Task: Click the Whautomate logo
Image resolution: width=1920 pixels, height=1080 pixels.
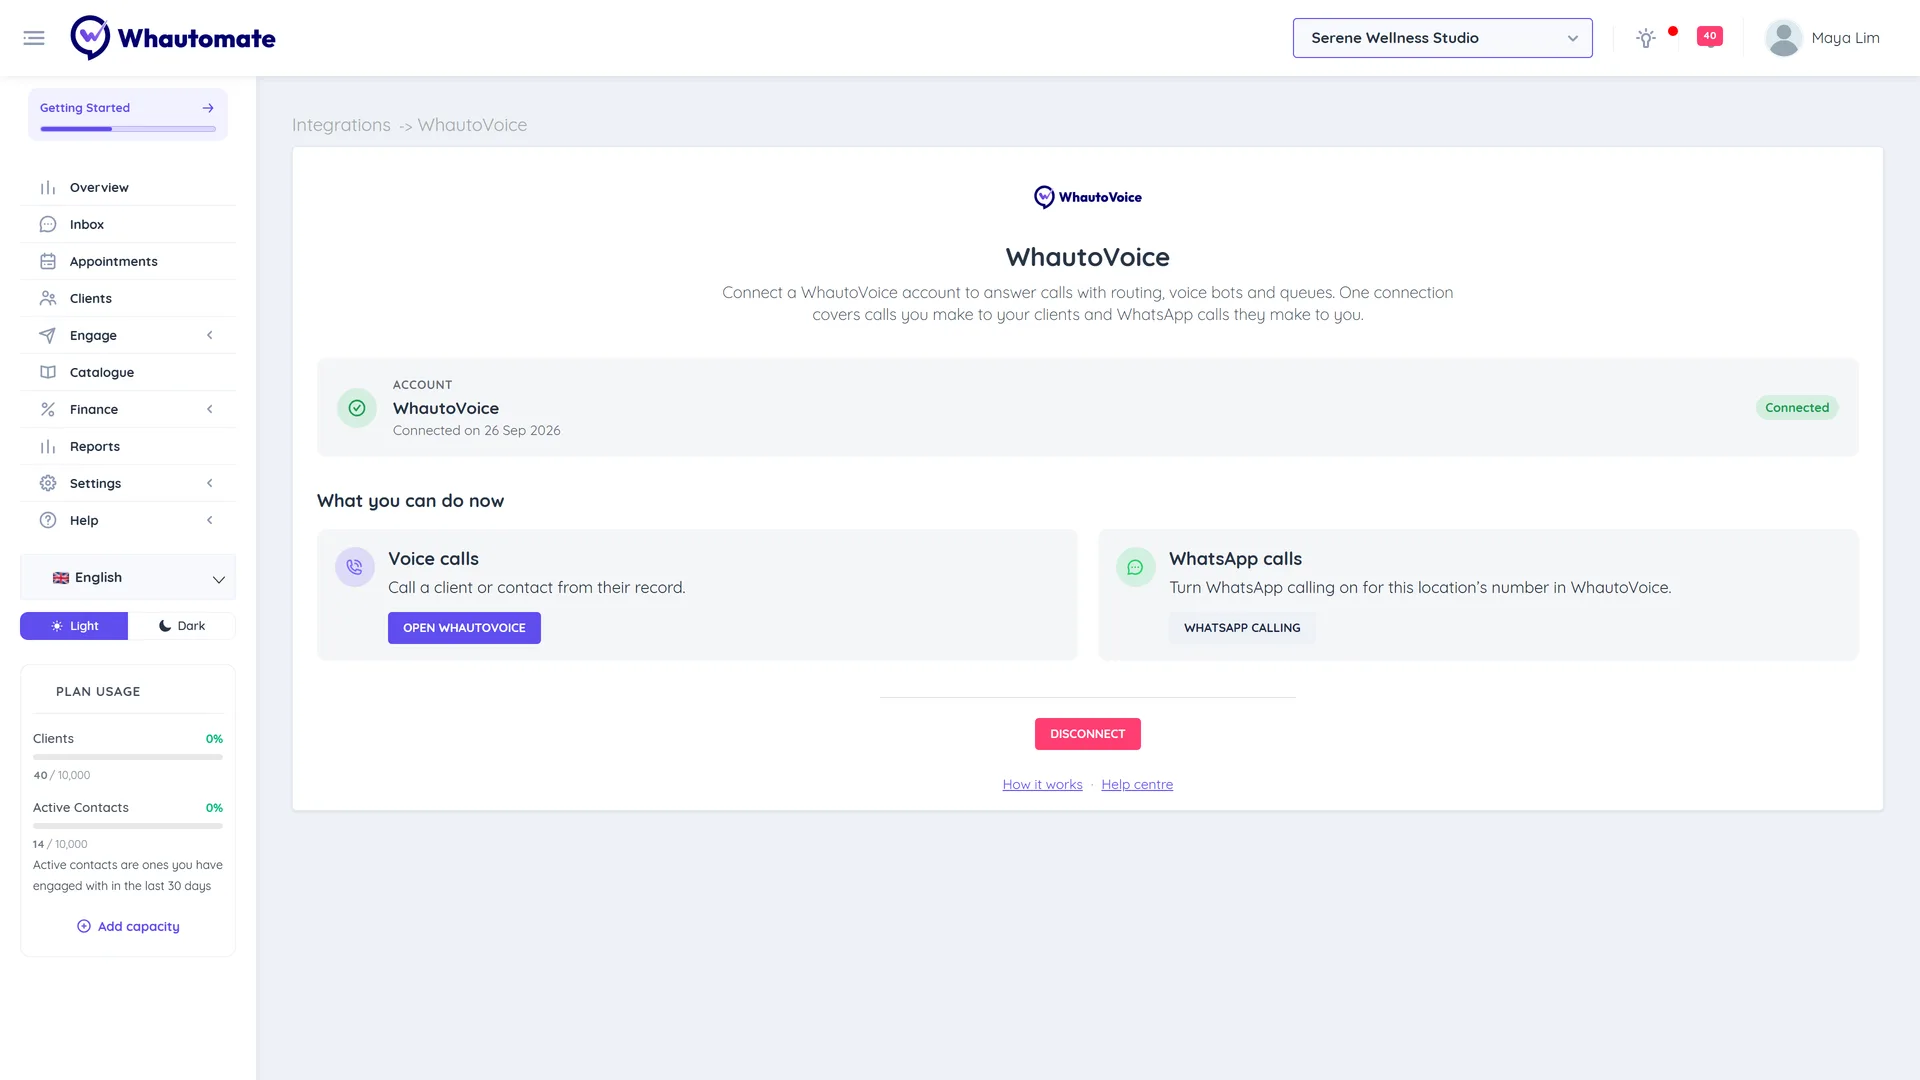Action: (173, 38)
